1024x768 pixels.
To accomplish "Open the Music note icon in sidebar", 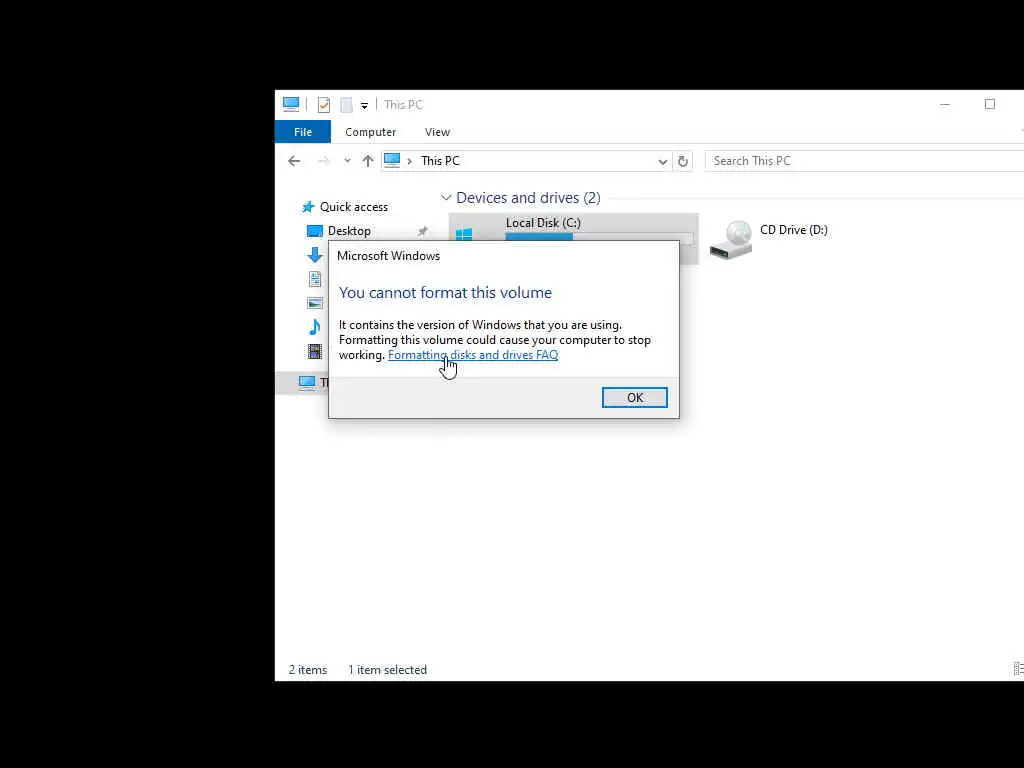I will pos(315,327).
